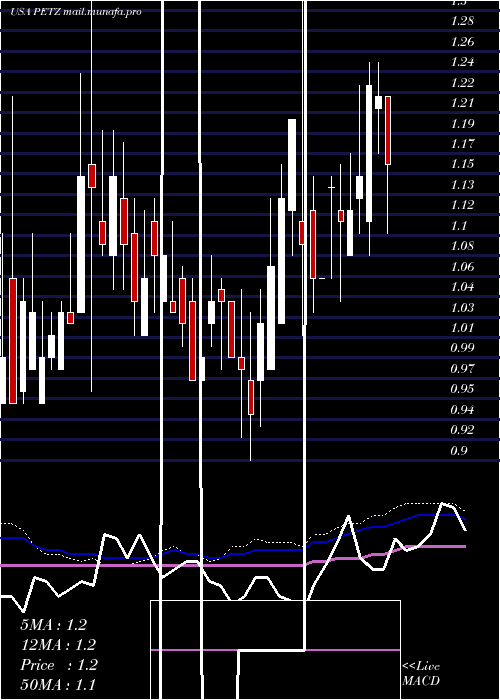Viewport: 500px width, 700px height.
Task: Click the 1.26 price axis label
Action: [462, 42]
